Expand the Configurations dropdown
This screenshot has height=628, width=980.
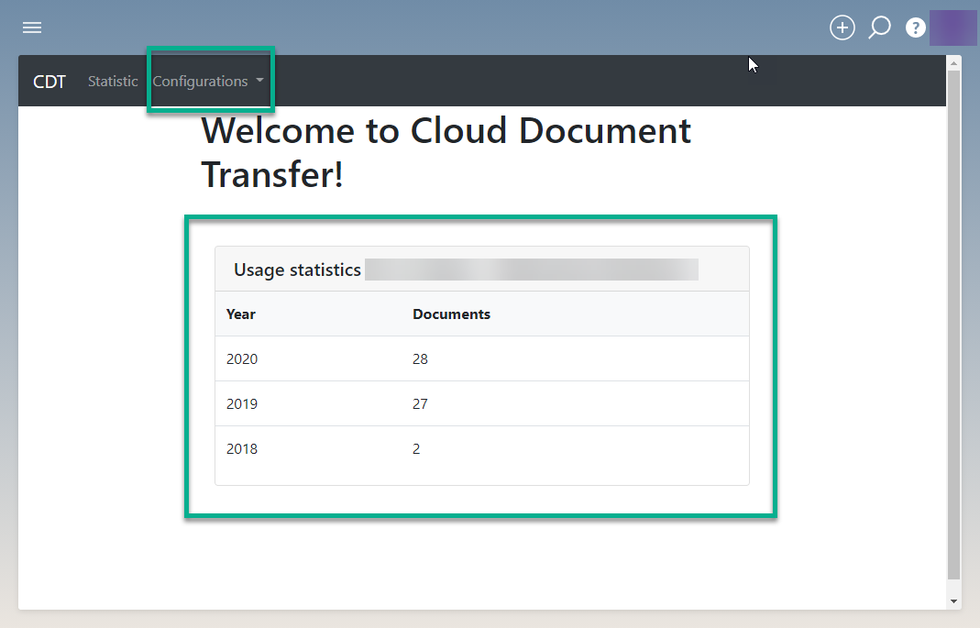coord(208,81)
